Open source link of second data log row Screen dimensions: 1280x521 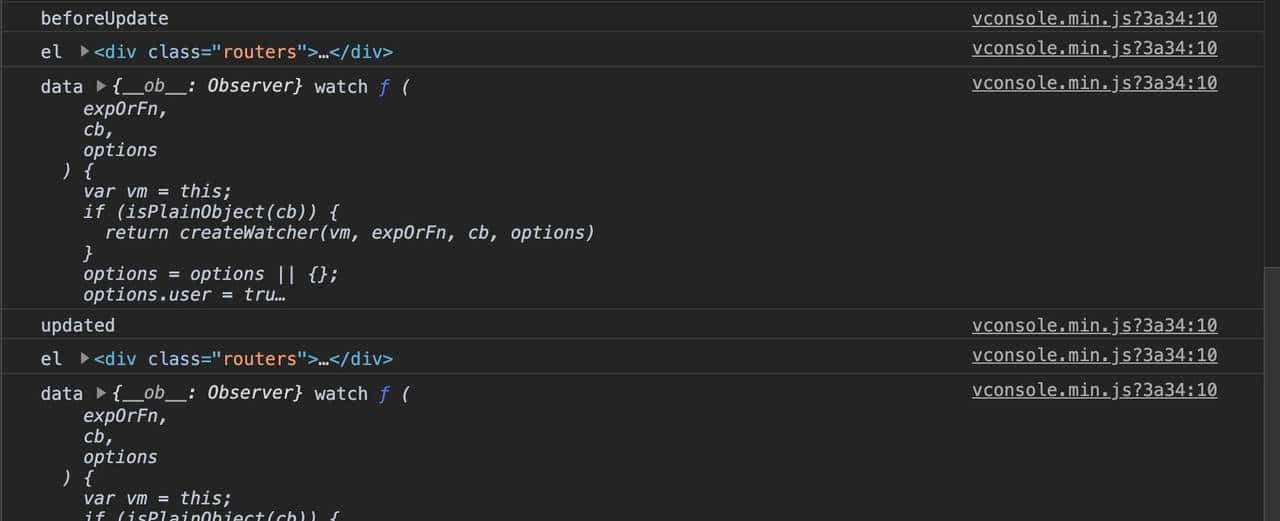pos(1094,389)
